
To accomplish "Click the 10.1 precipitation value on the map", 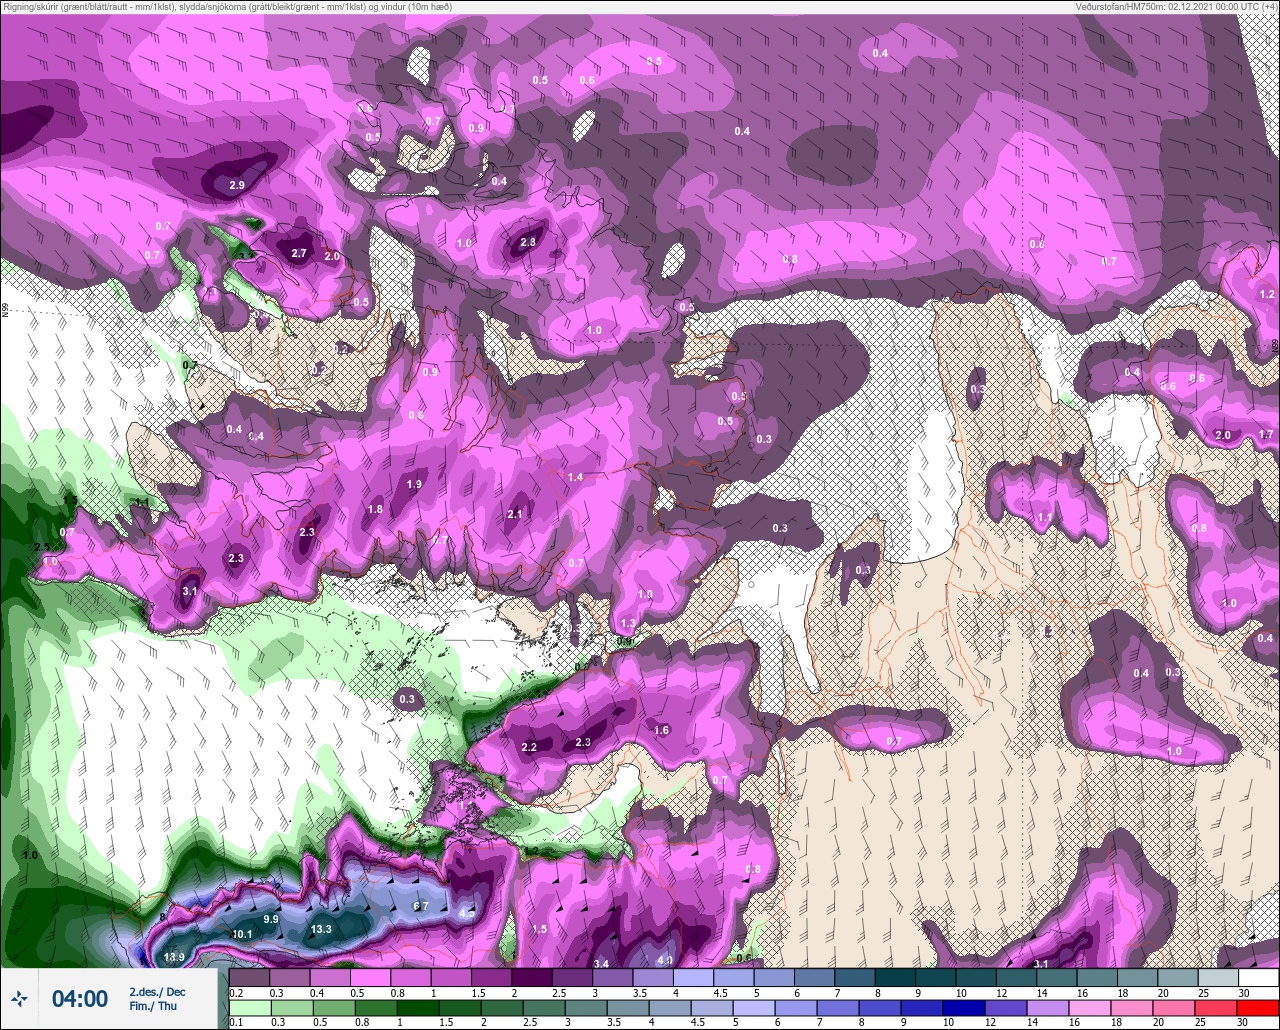I will point(242,934).
